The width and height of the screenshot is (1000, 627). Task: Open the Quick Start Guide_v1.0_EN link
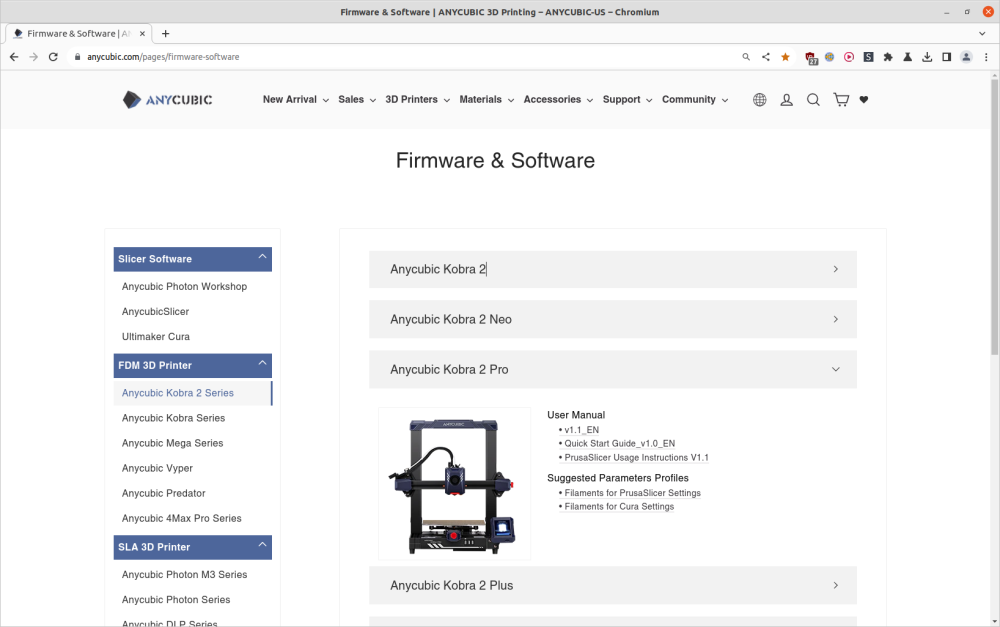(x=619, y=444)
